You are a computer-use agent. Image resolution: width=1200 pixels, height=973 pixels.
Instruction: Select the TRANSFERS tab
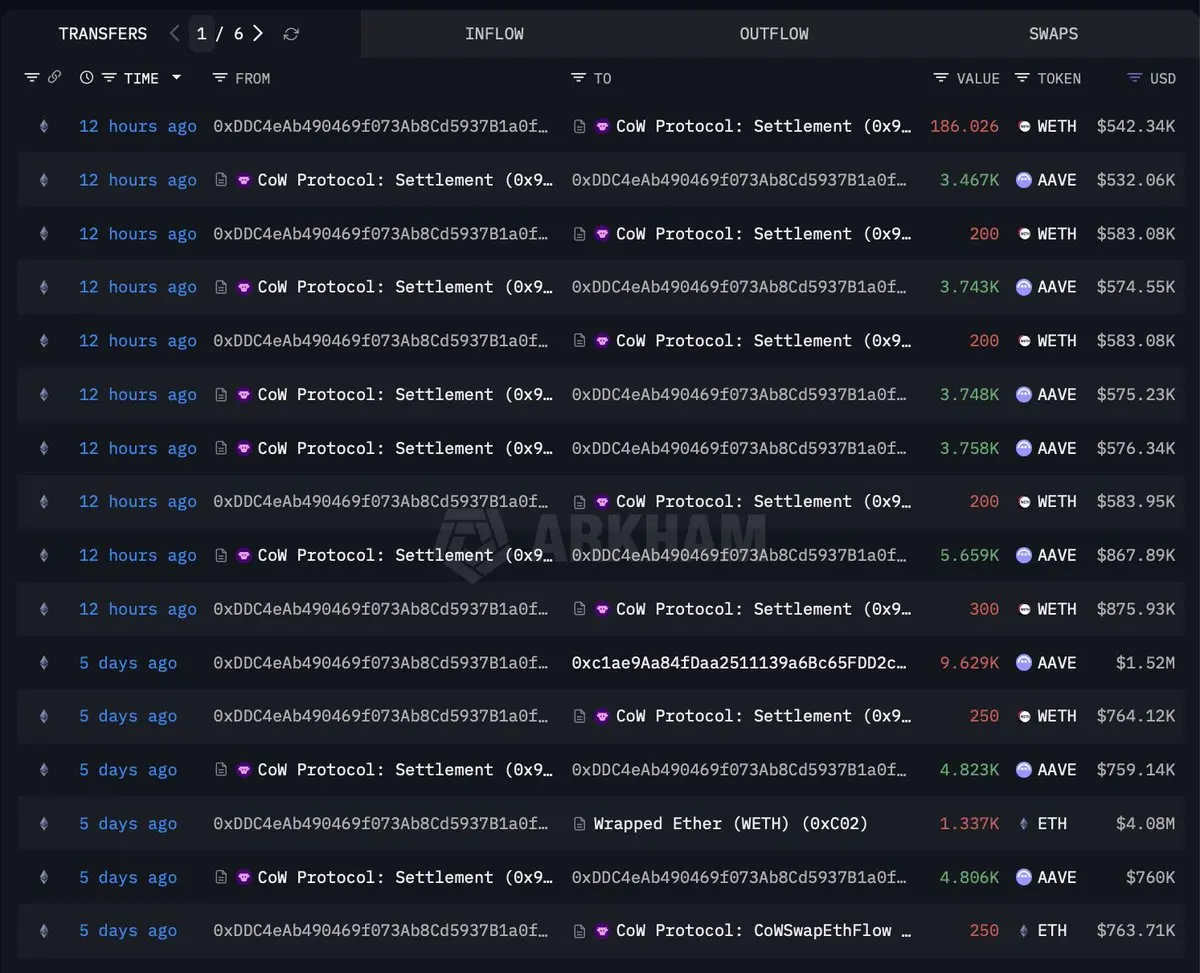[103, 34]
